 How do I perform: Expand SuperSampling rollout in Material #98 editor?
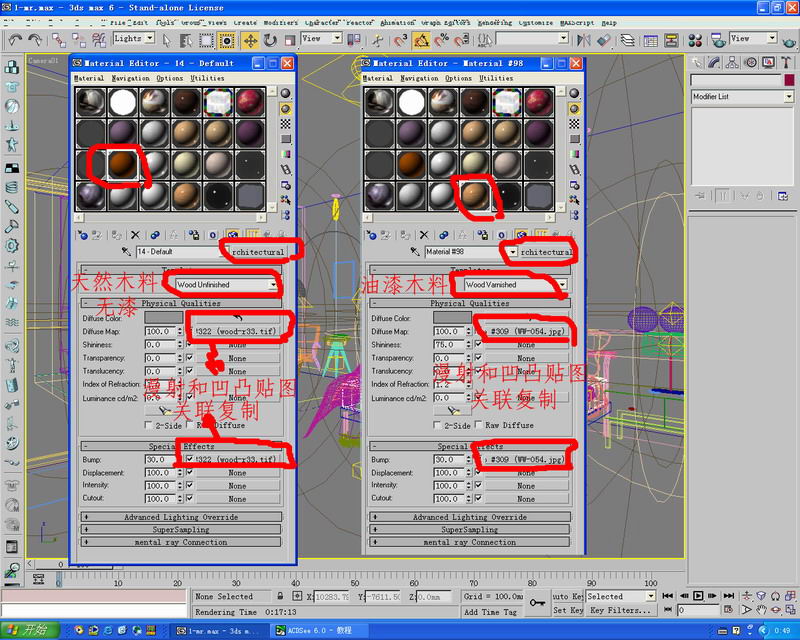coord(470,530)
